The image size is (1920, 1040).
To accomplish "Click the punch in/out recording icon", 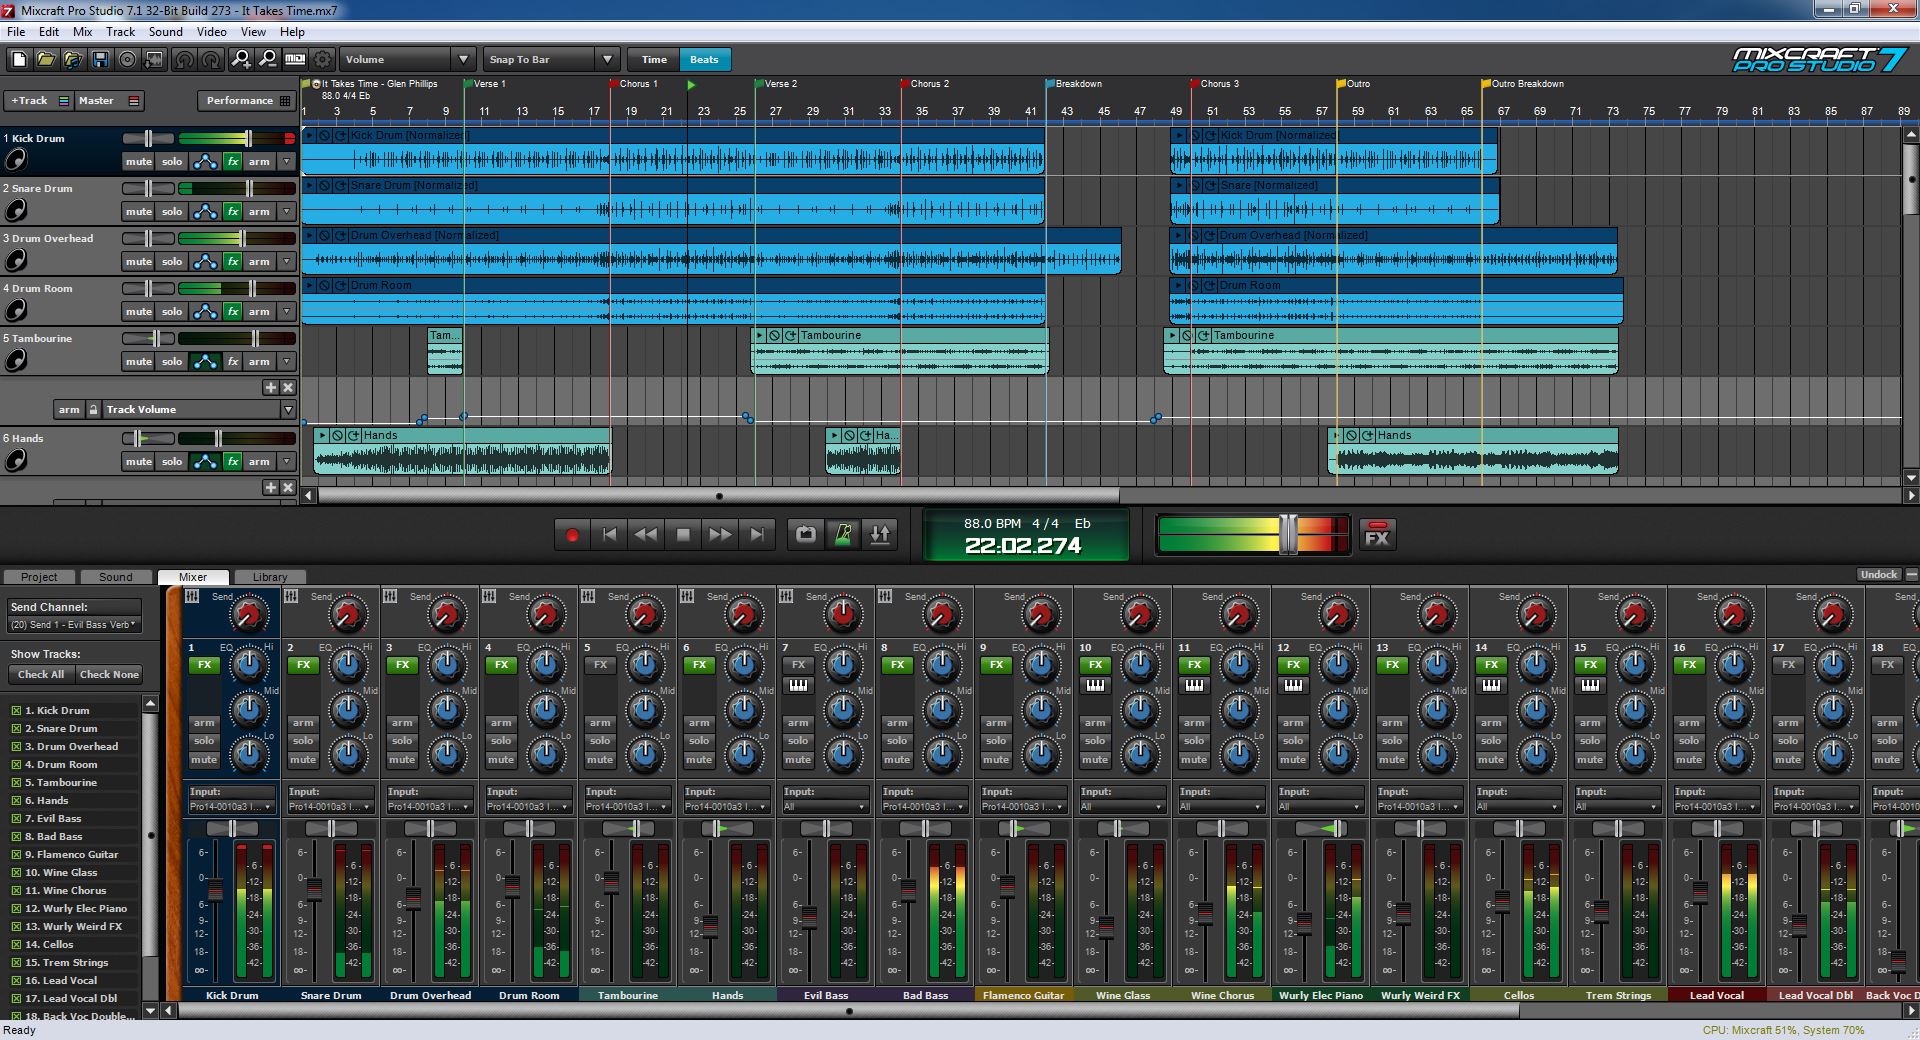I will pyautogui.click(x=880, y=535).
